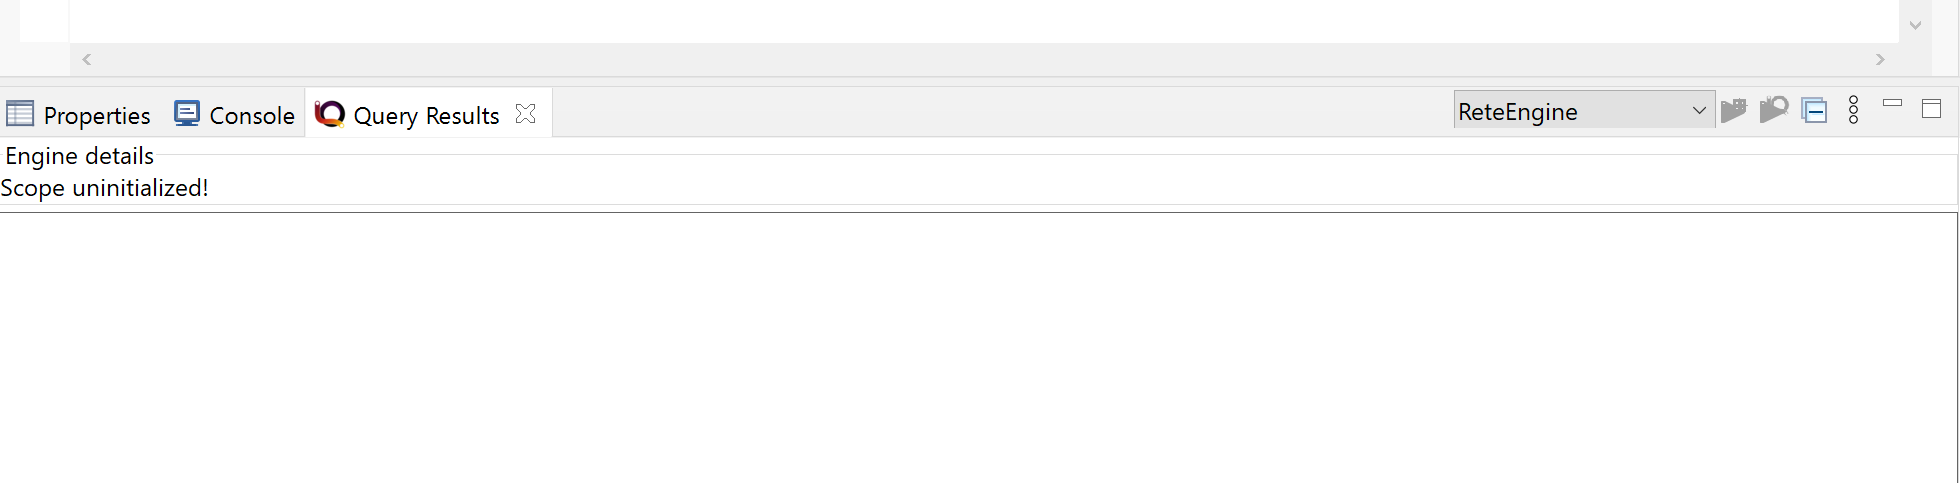The width and height of the screenshot is (1960, 483).
Task: Click the left arrow of horizontal scrollbar
Action: click(87, 59)
